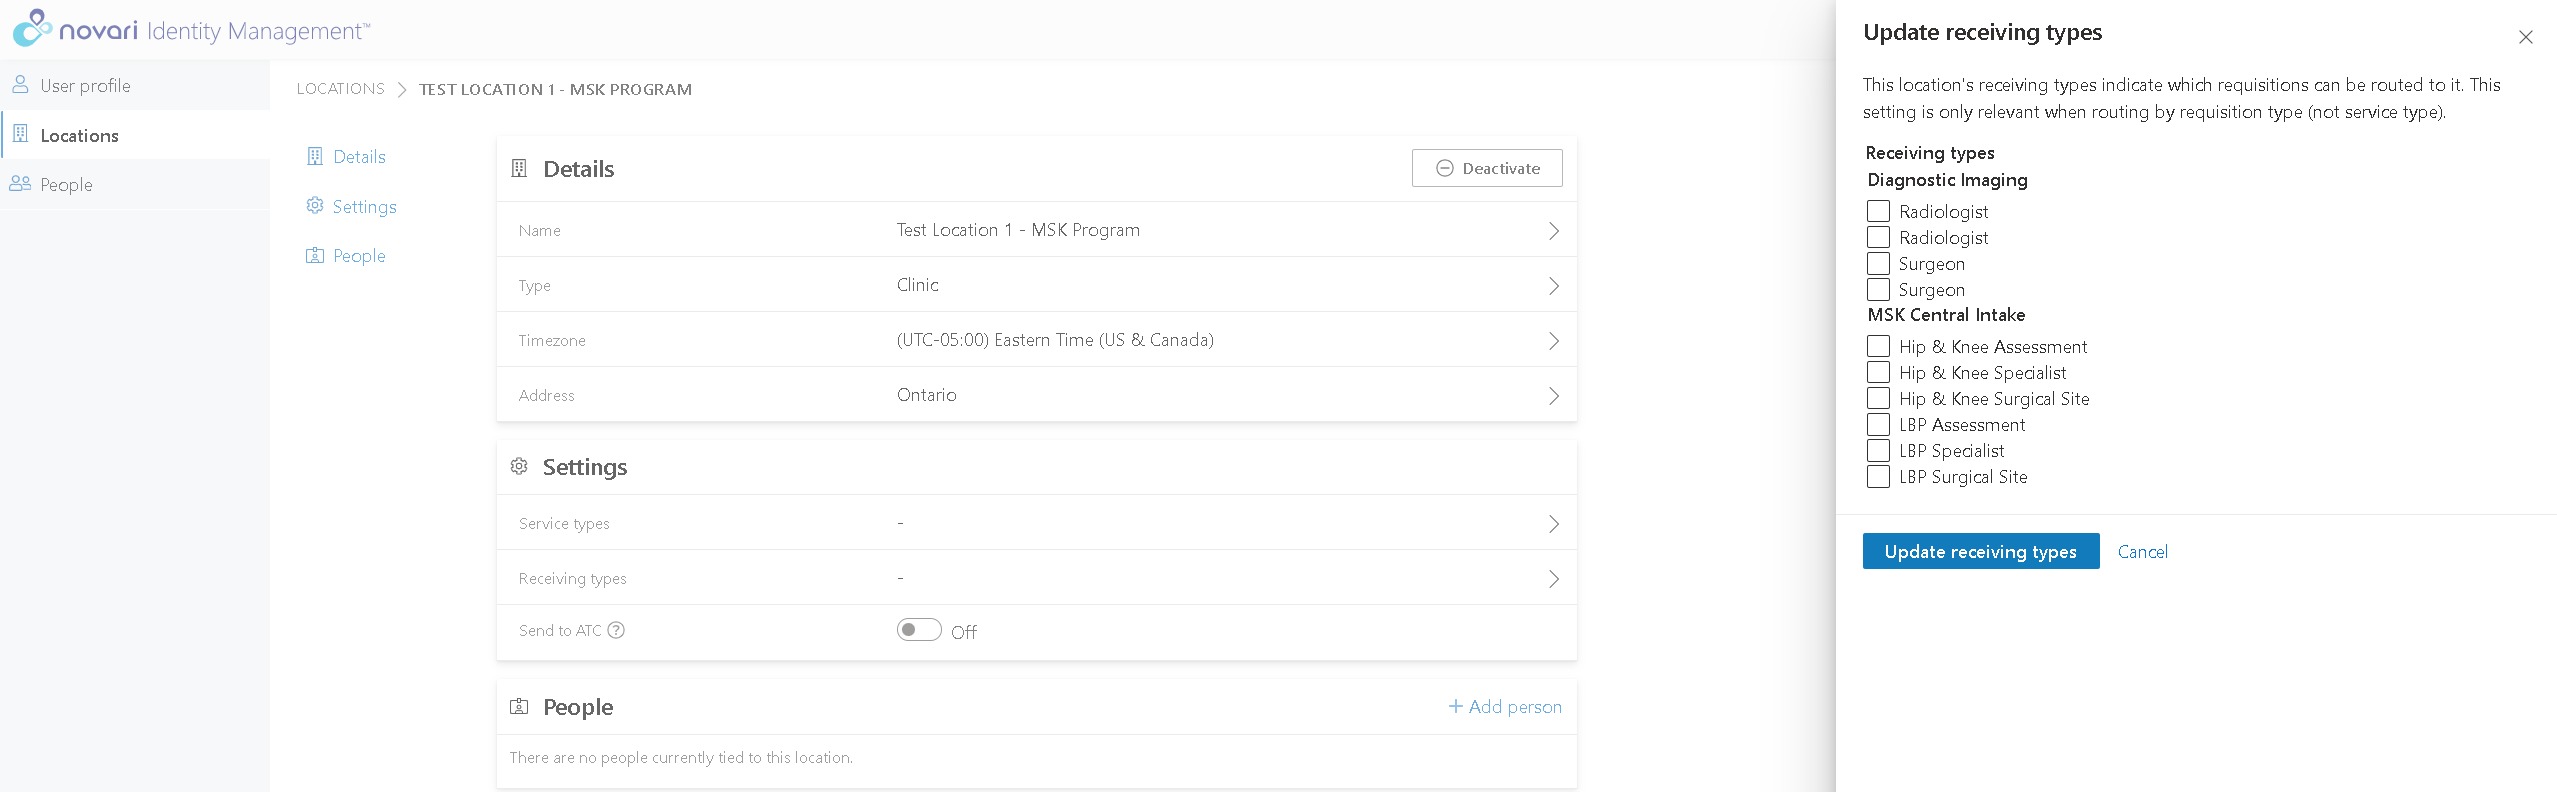This screenshot has width=2557, height=792.
Task: Click the badge icon beside People heading
Action: pyautogui.click(x=519, y=706)
